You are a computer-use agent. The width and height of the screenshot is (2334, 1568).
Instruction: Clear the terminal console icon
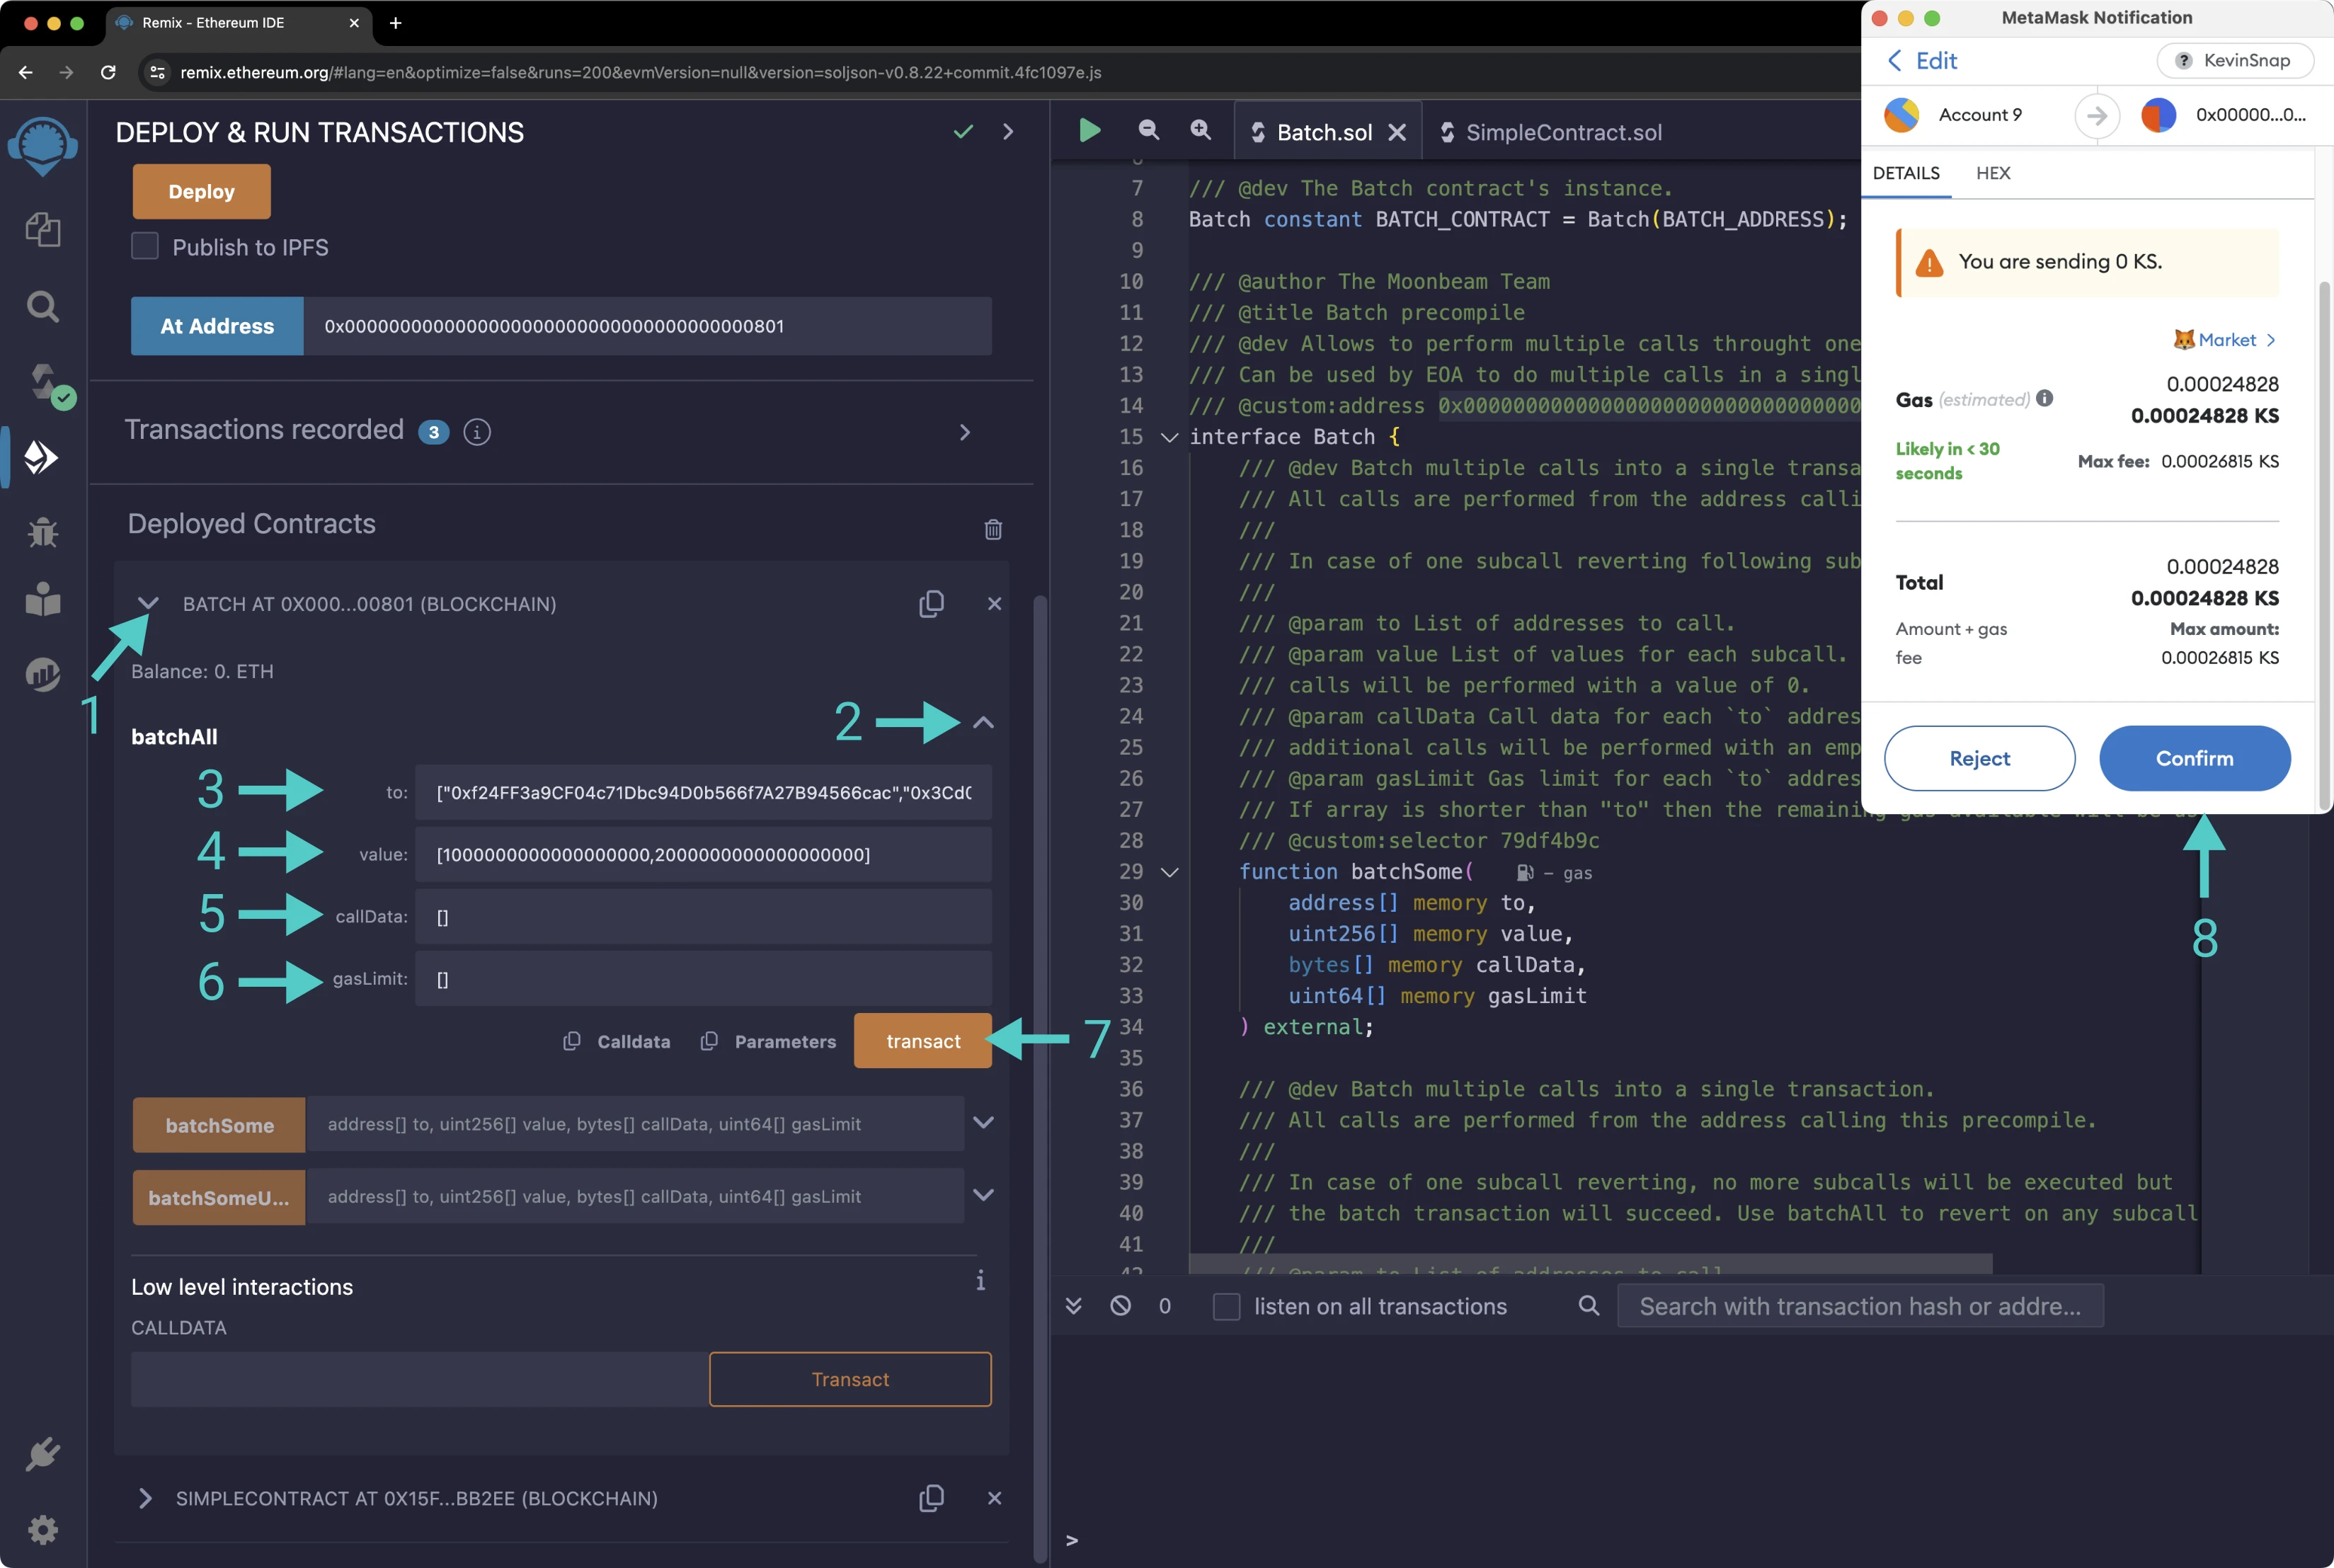[1120, 1305]
